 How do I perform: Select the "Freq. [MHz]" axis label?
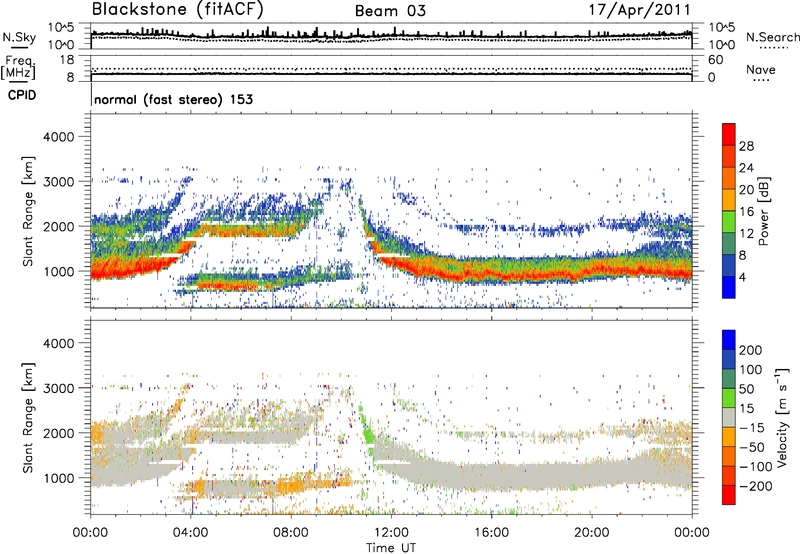tap(18, 67)
